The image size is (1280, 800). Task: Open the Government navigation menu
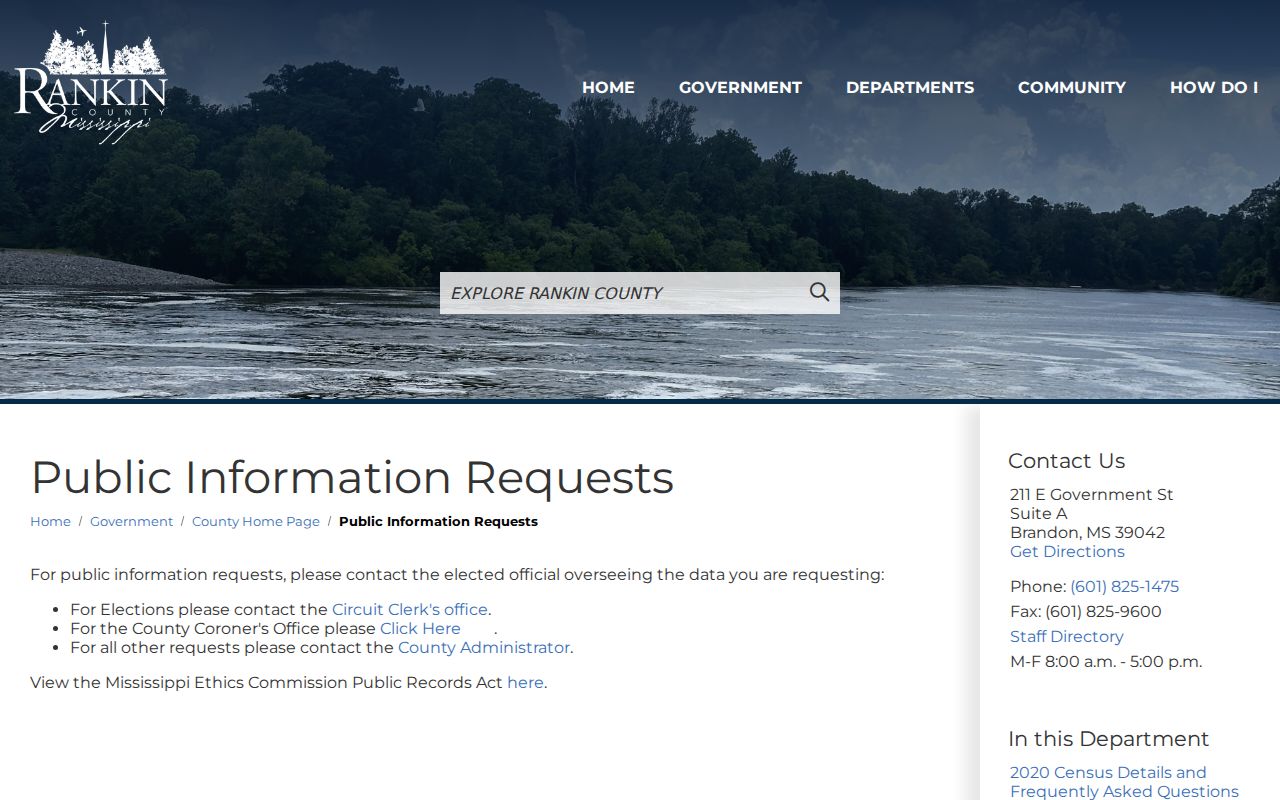tap(740, 87)
